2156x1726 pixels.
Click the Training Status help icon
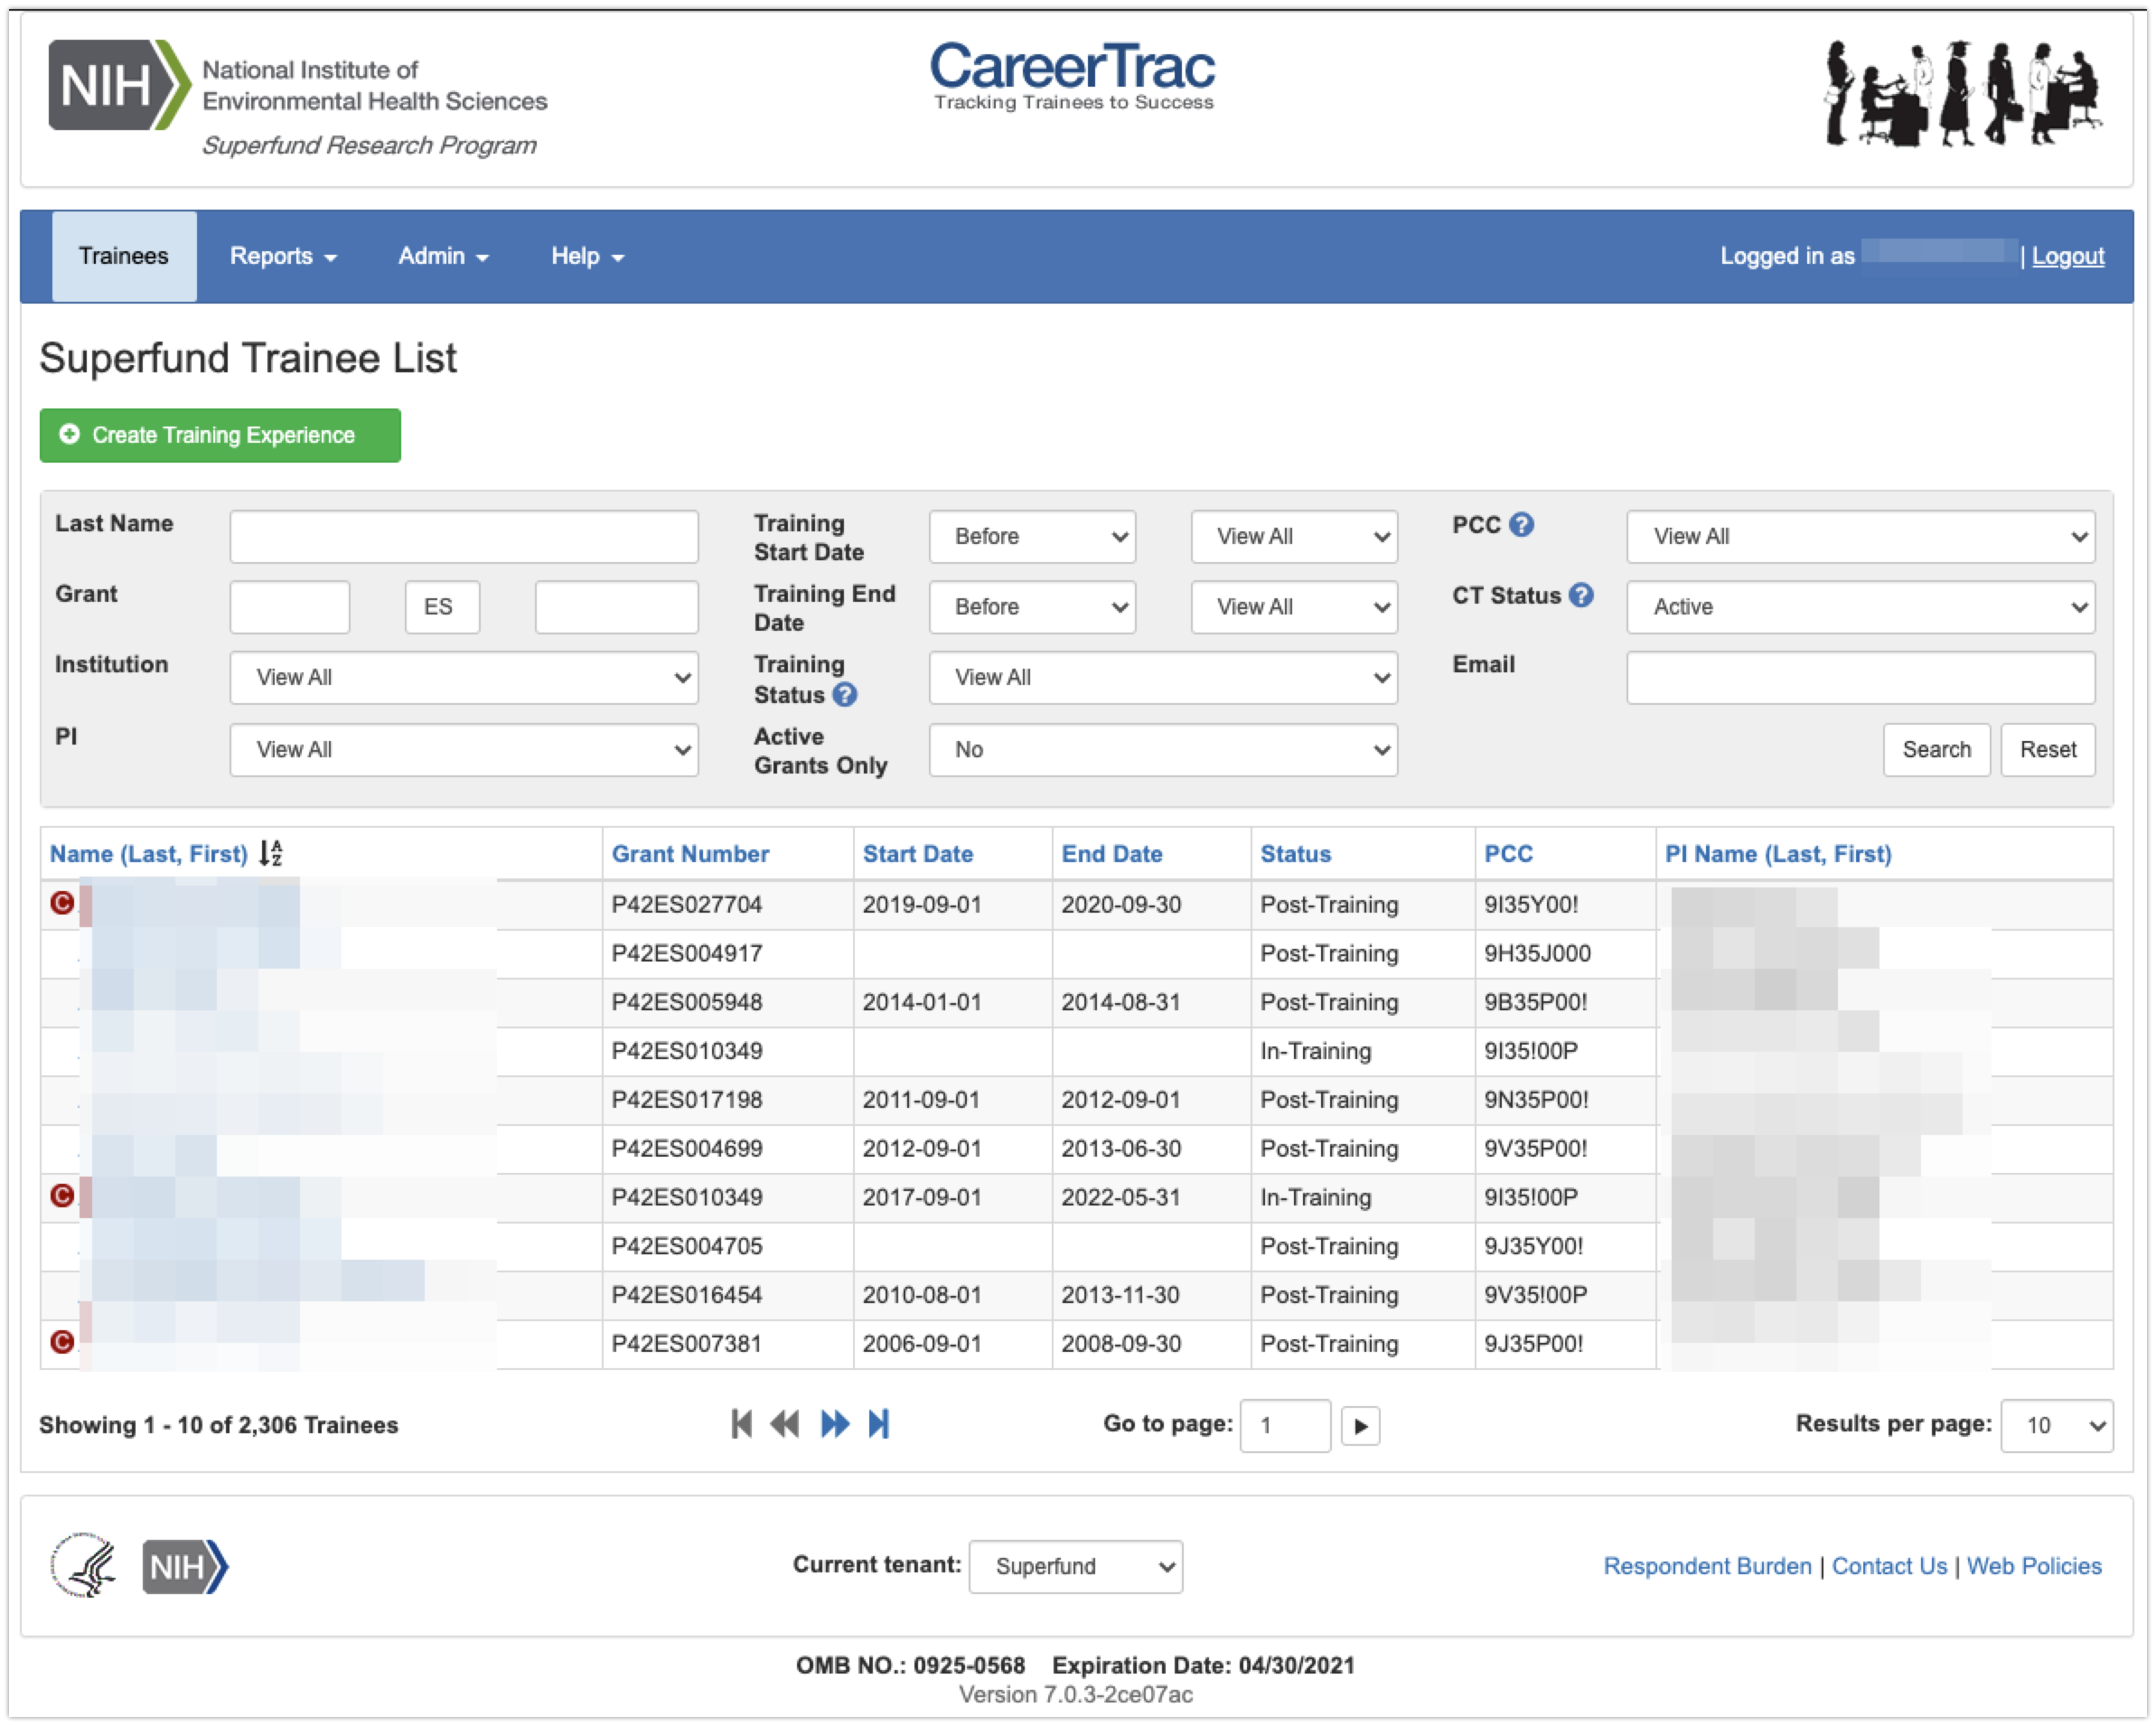tap(845, 694)
